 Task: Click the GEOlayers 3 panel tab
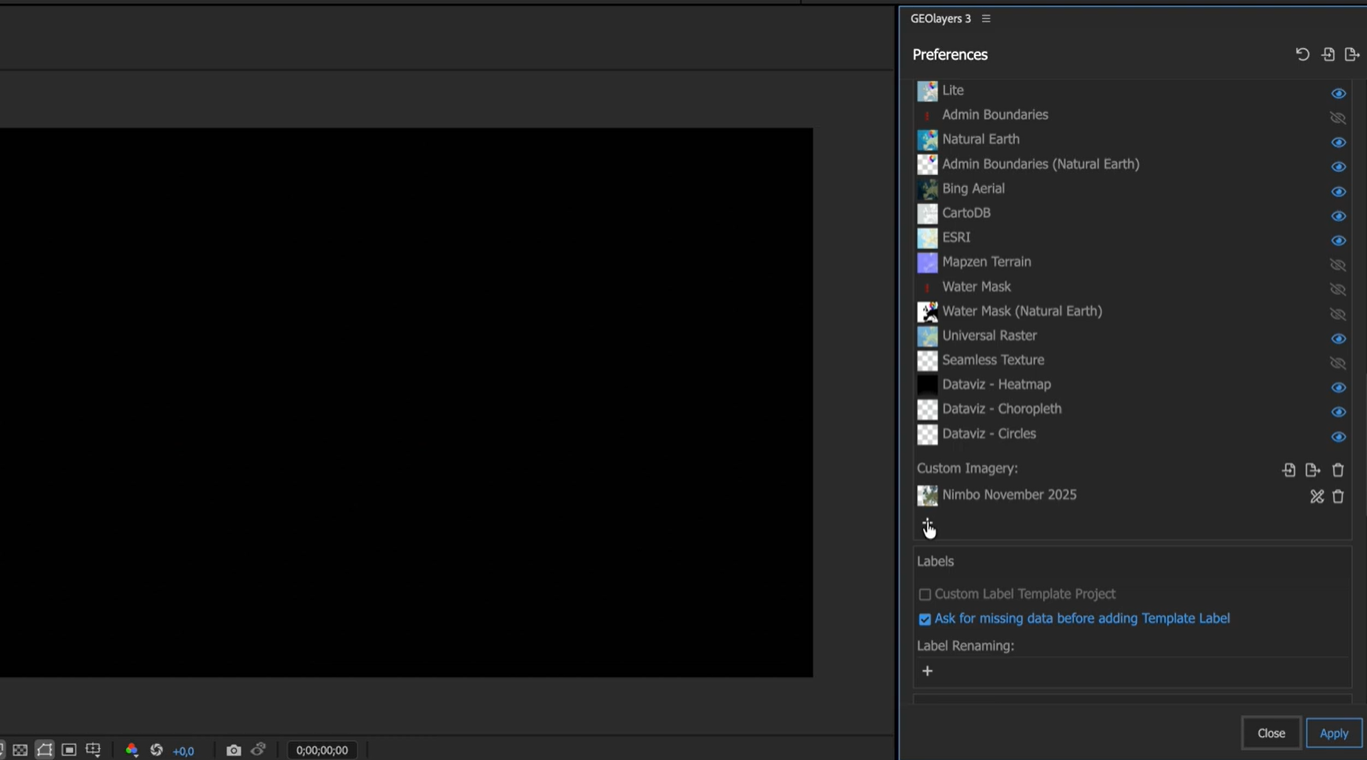point(940,18)
